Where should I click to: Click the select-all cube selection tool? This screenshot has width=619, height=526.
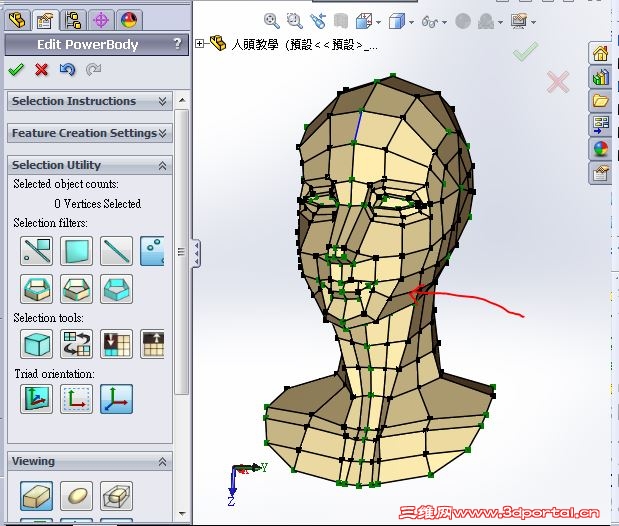[x=37, y=344]
